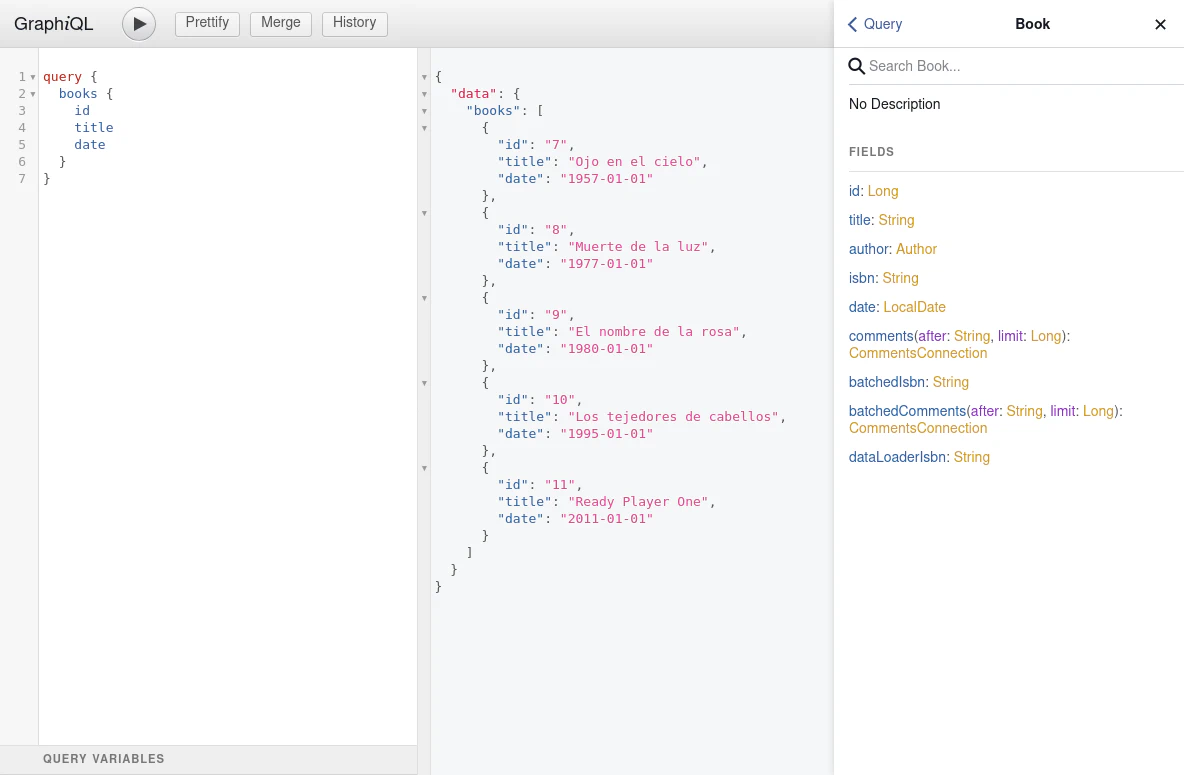Select the dataLoaderIsbn field
The image size is (1184, 775).
[898, 457]
